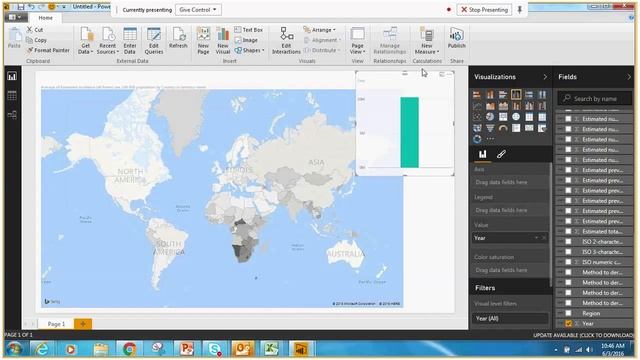Click Stop Presenting
This screenshot has width=640, height=360.
click(x=484, y=9)
